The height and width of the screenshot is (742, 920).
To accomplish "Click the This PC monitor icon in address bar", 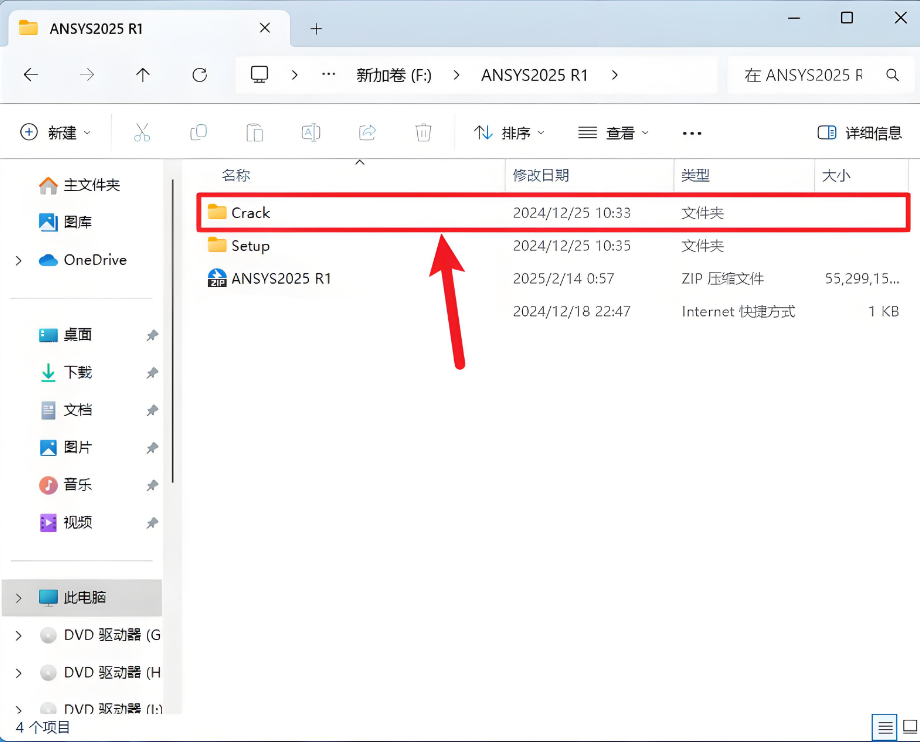I will pyautogui.click(x=259, y=74).
